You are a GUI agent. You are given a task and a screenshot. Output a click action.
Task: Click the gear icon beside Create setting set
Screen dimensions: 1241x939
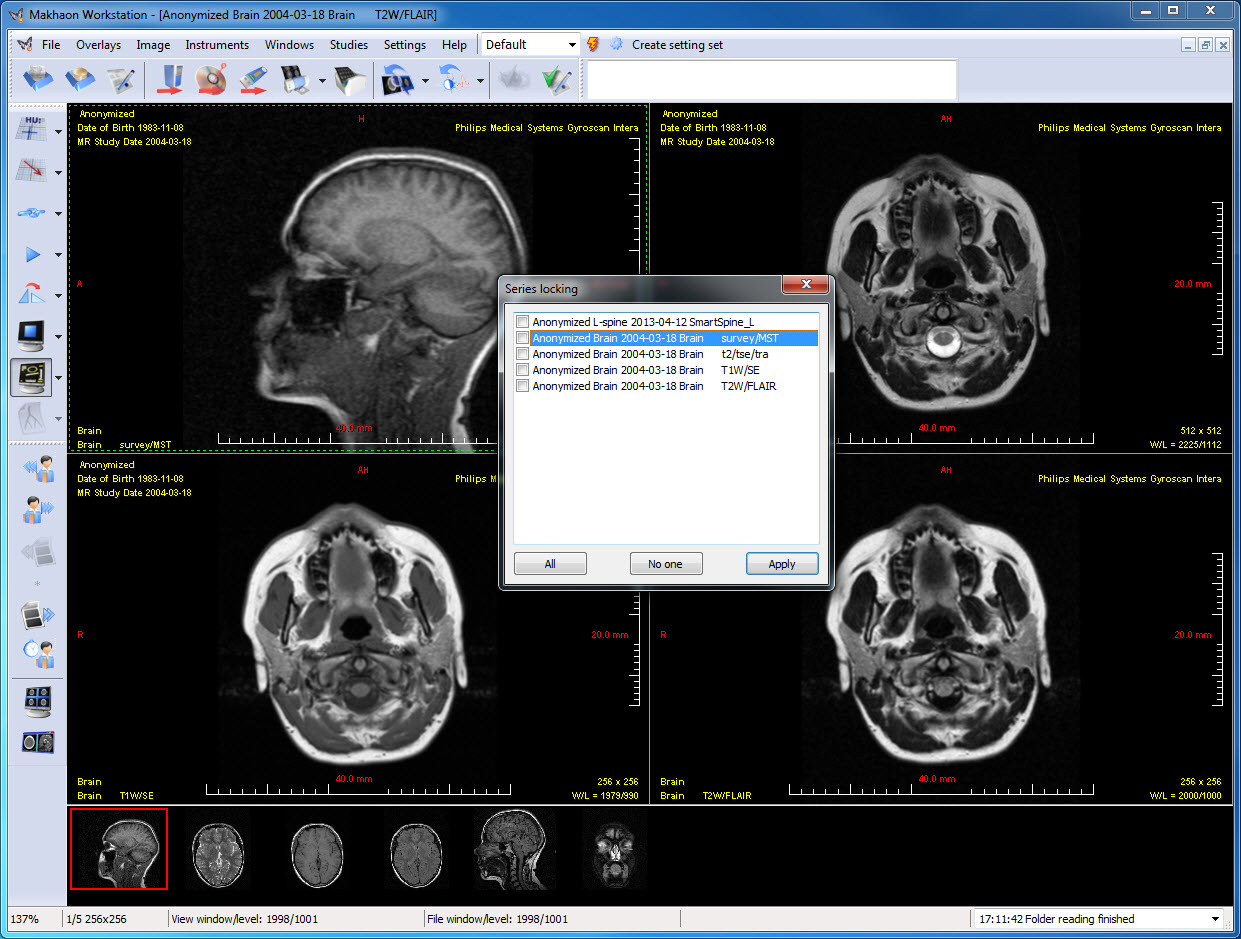click(x=616, y=44)
